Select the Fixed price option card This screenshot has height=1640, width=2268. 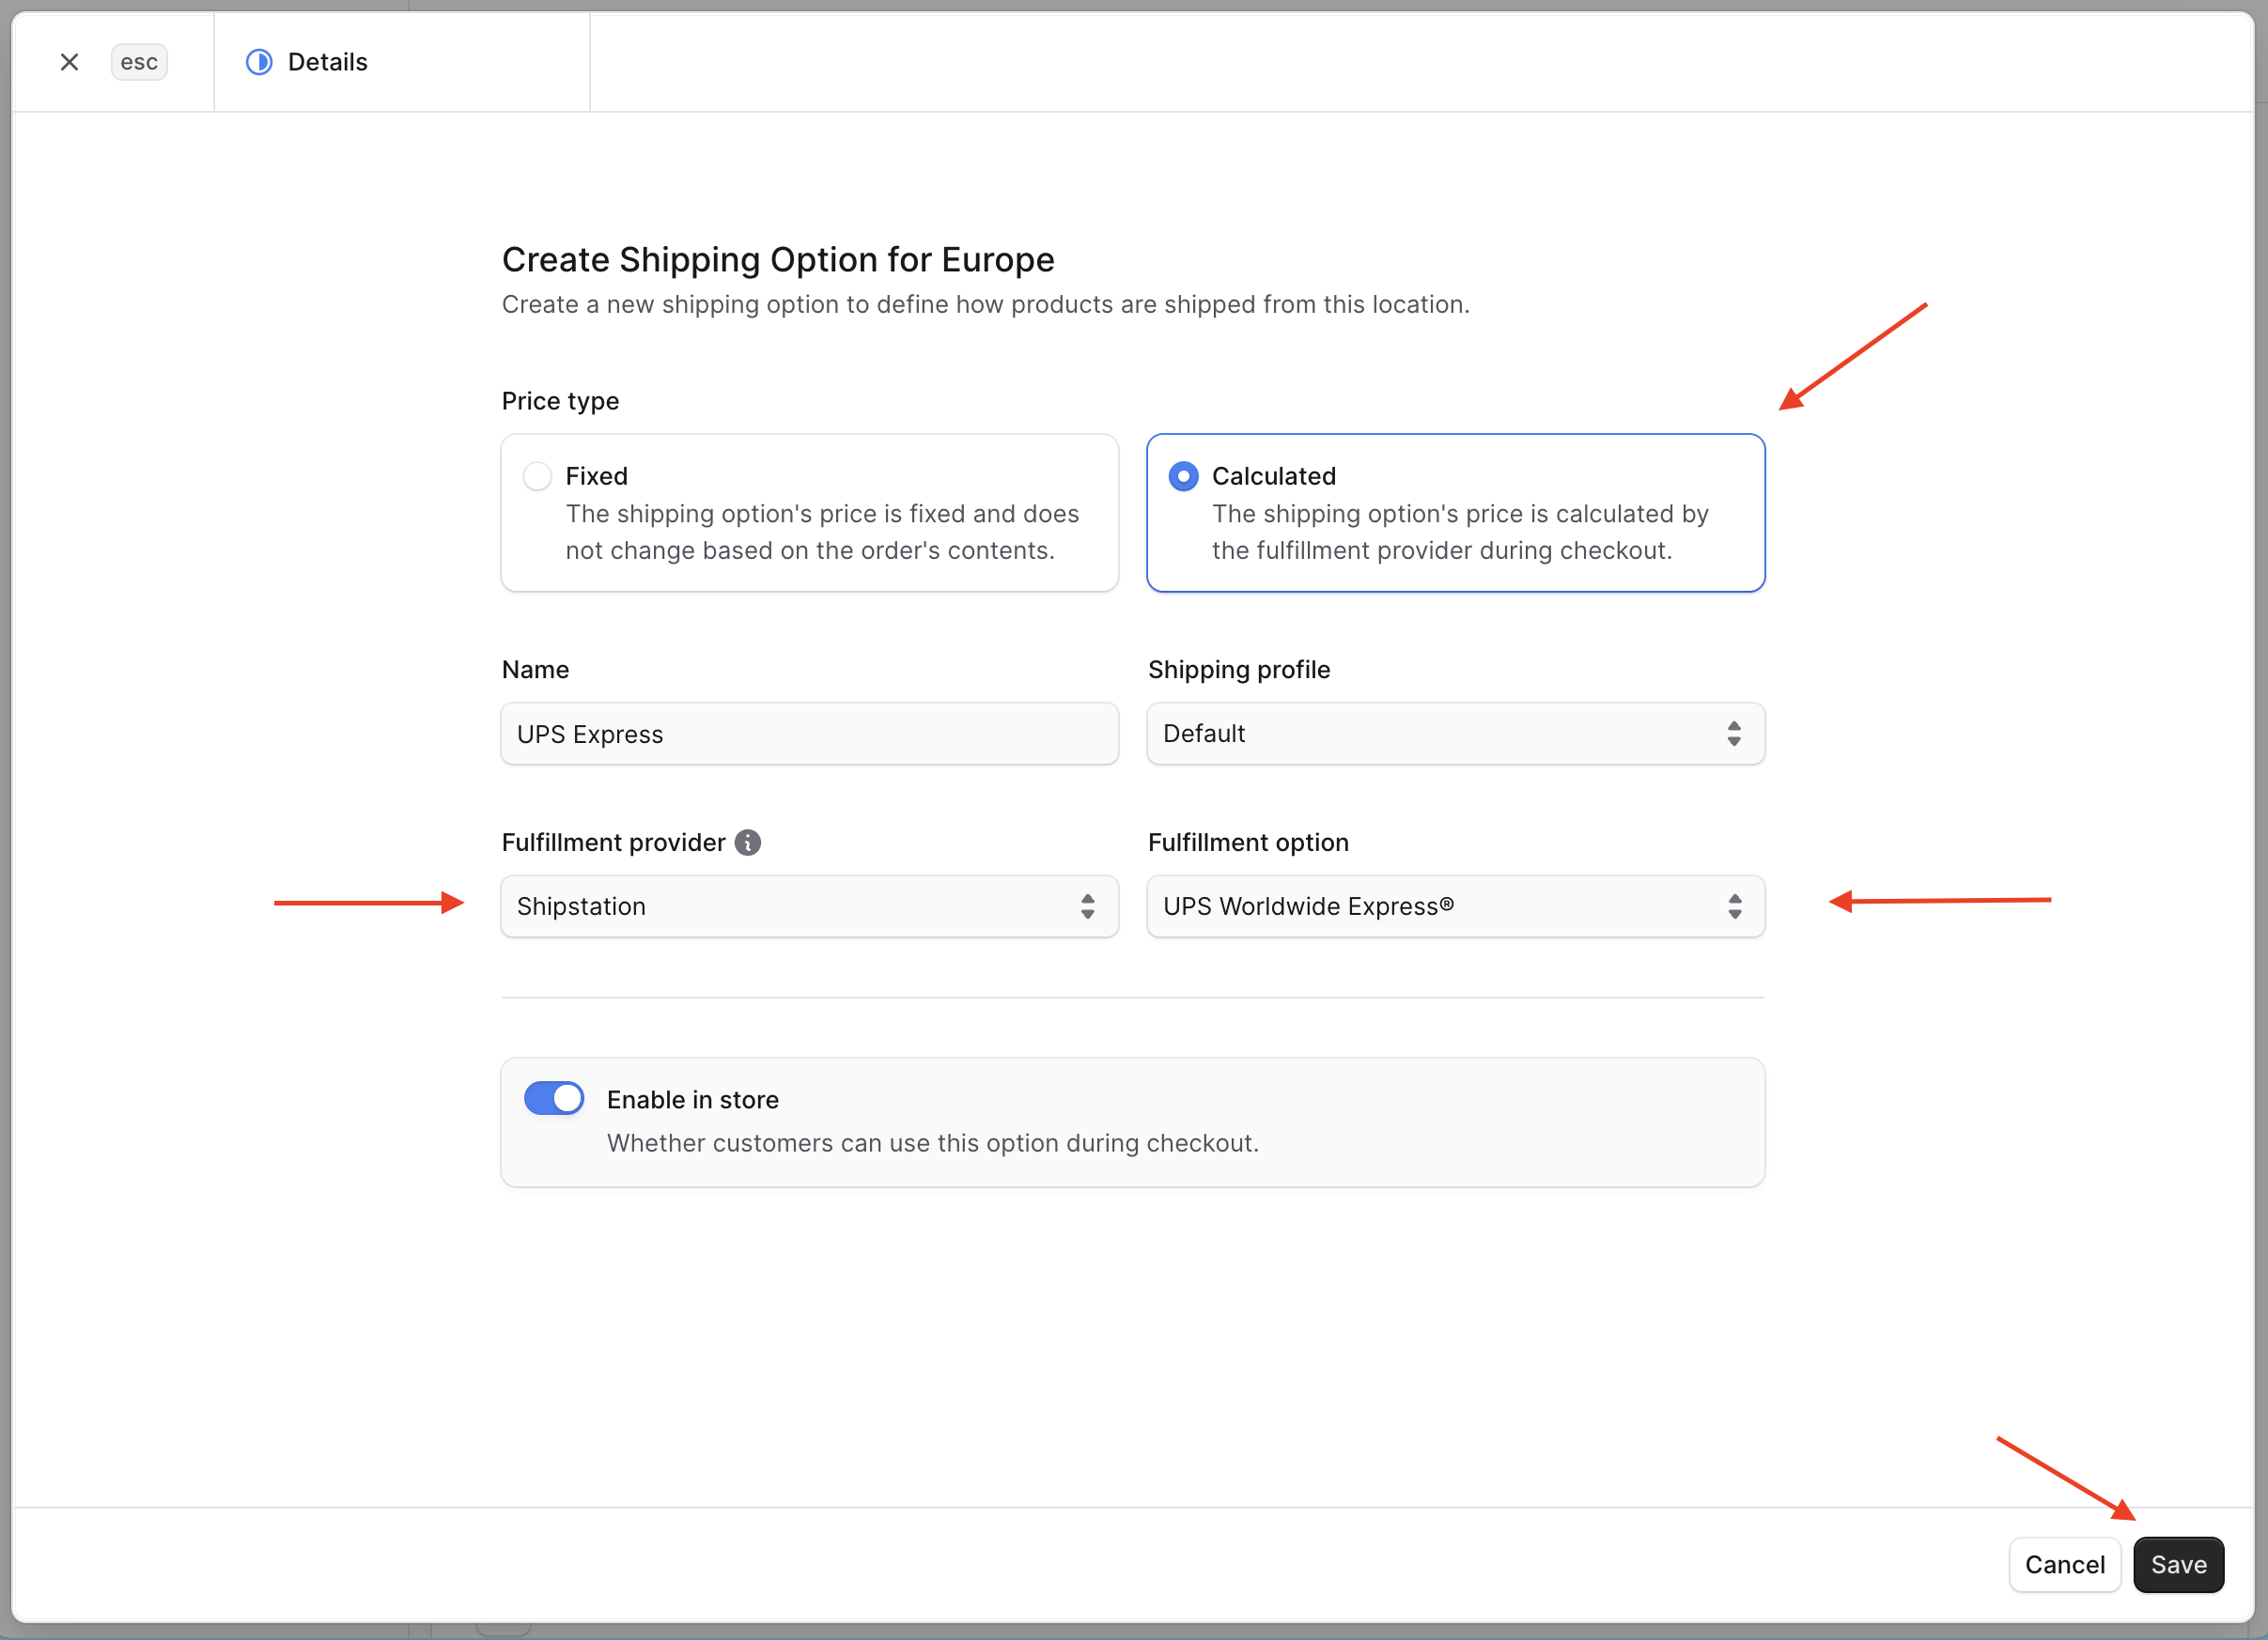809,512
